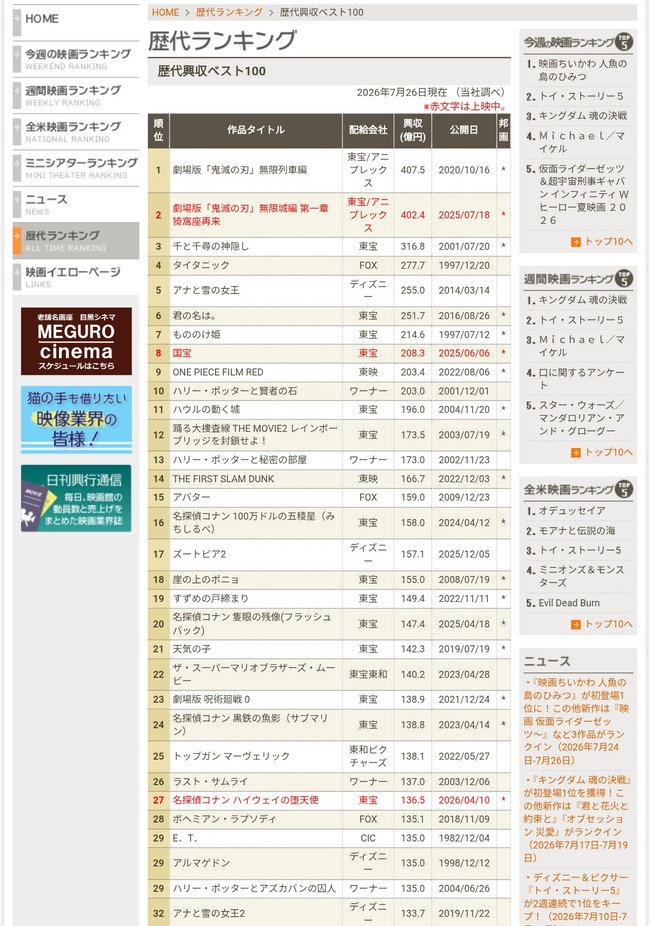The height and width of the screenshot is (926, 650).
Task: Click 作品タイトル column header
Action: [256, 130]
